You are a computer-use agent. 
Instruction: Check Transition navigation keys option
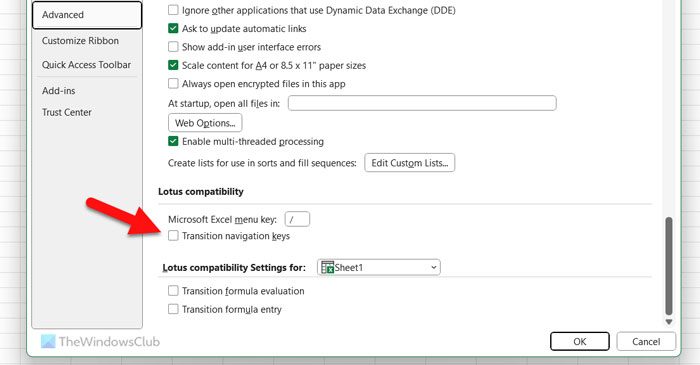(173, 236)
